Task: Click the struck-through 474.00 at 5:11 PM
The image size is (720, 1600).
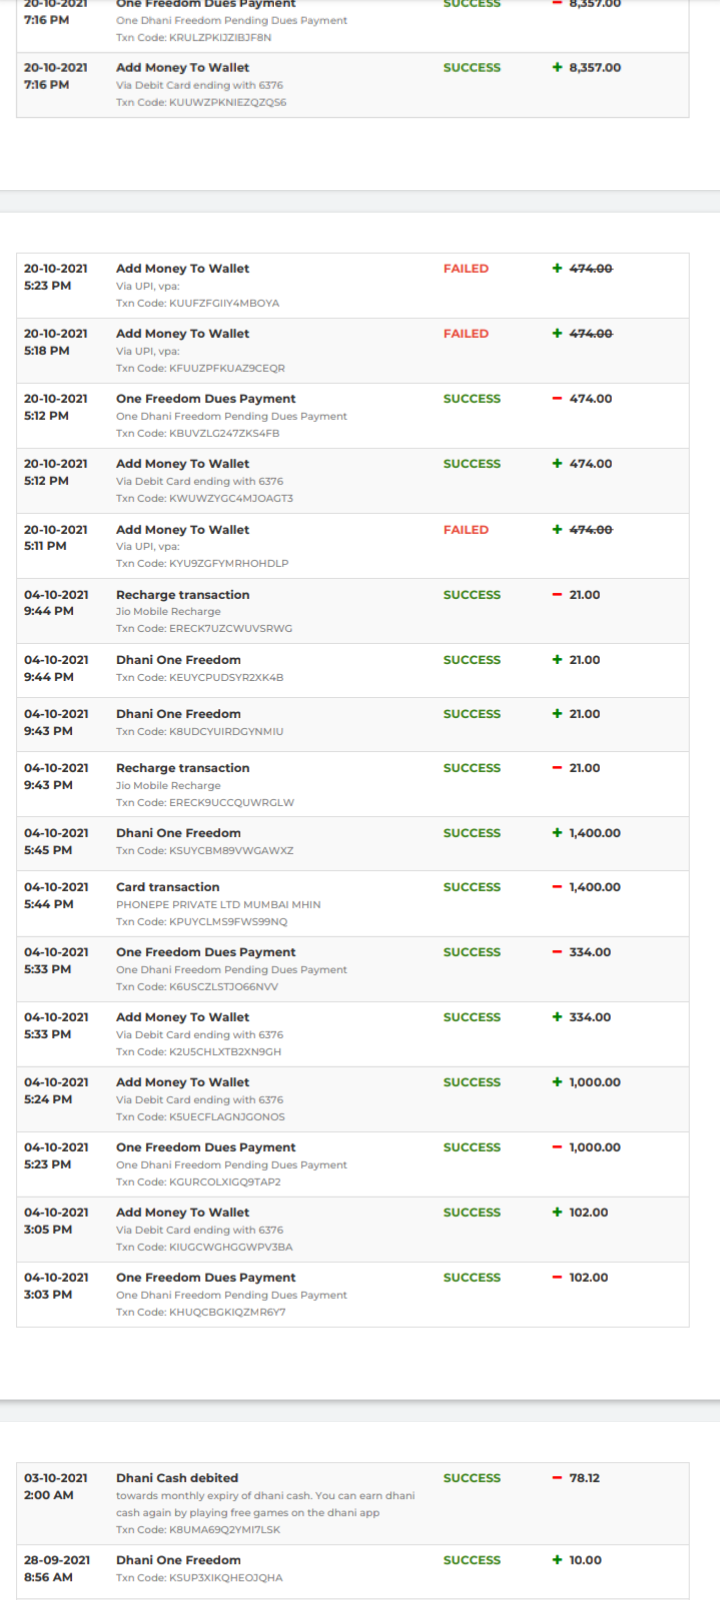Action: point(591,530)
